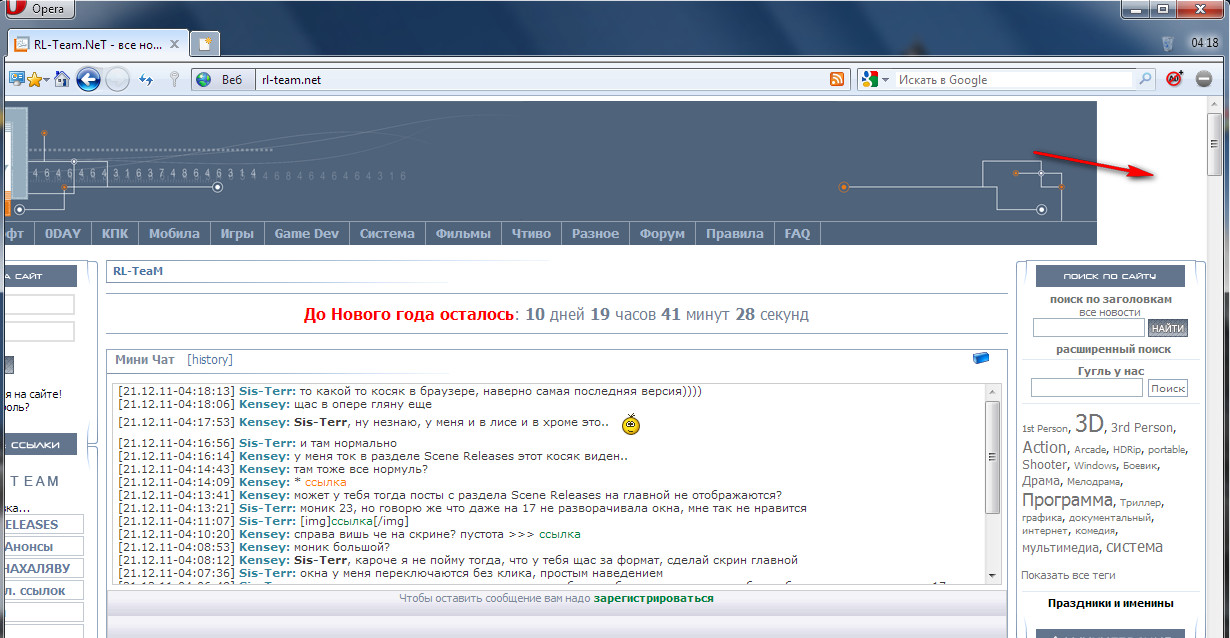Open the closed tabs trash icon

pos(1168,44)
